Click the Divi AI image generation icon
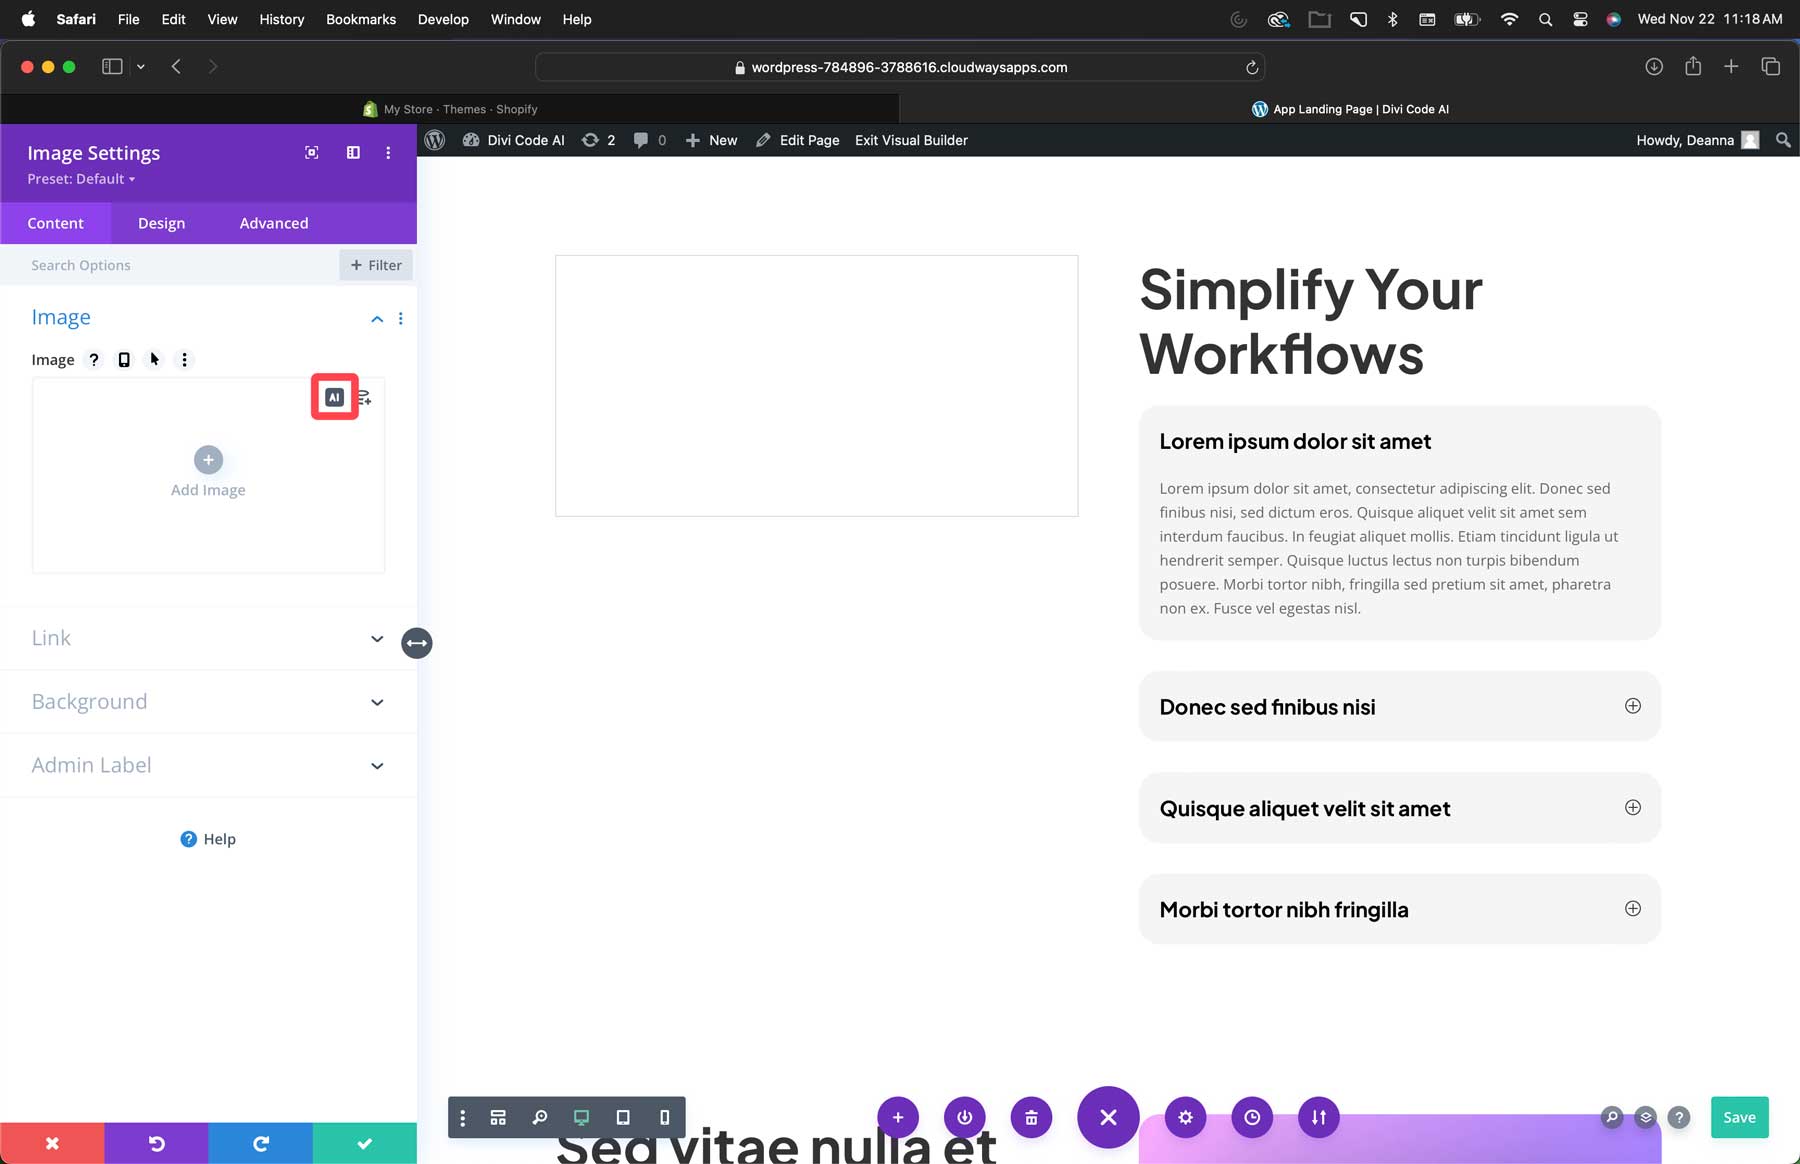This screenshot has width=1800, height=1164. [335, 397]
